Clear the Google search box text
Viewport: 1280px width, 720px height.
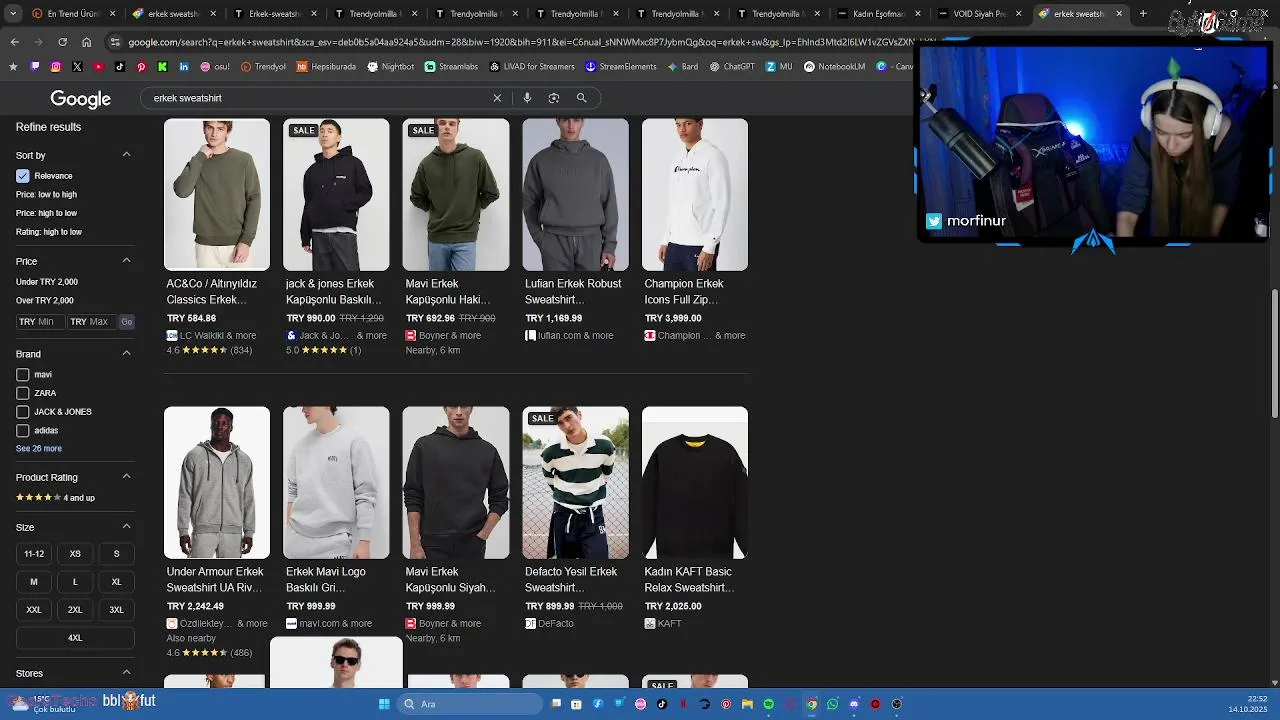[x=497, y=98]
